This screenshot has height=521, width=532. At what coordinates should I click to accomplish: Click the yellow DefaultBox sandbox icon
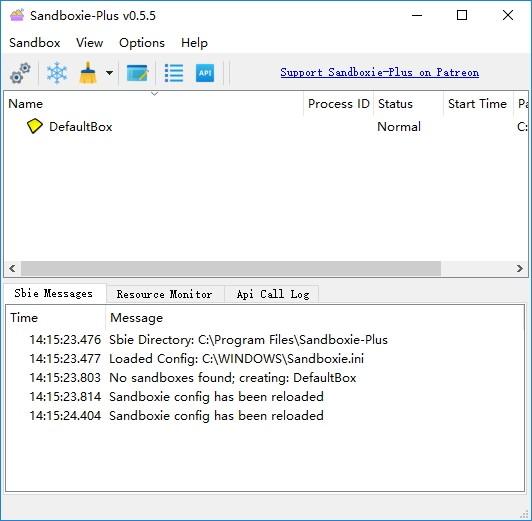click(34, 126)
